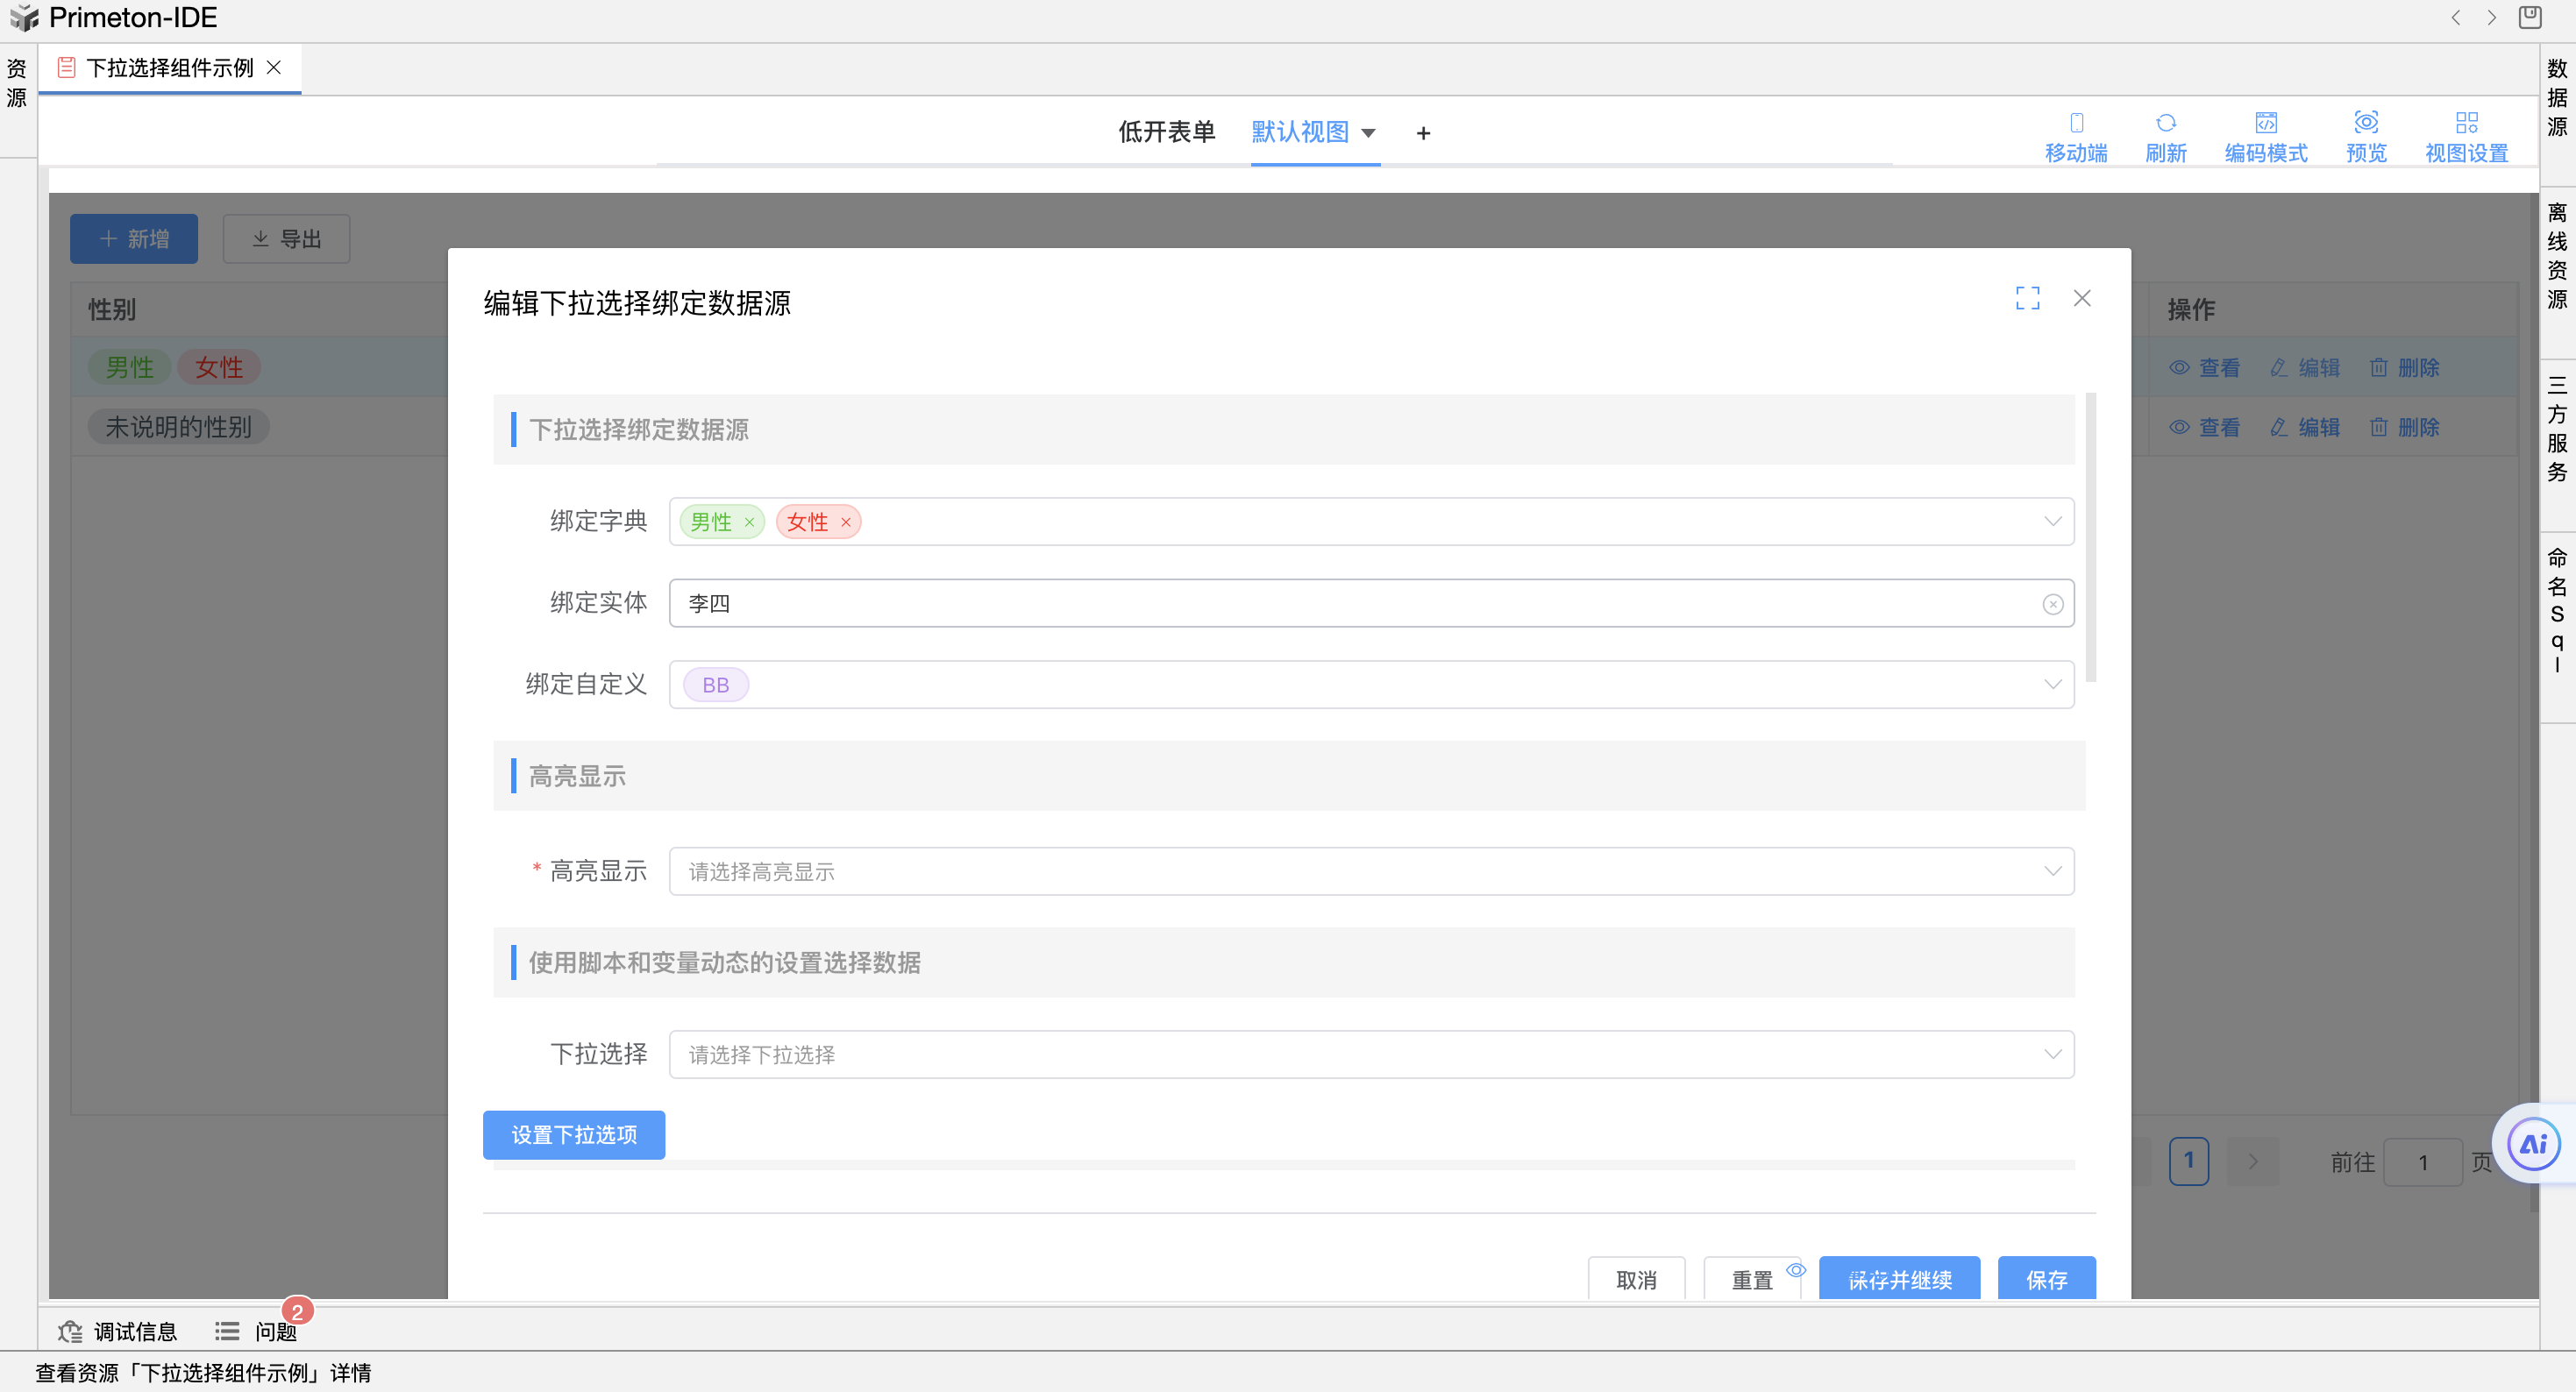Clear the 绑定实体 input with circle-x icon
2576x1392 pixels.
point(2052,604)
